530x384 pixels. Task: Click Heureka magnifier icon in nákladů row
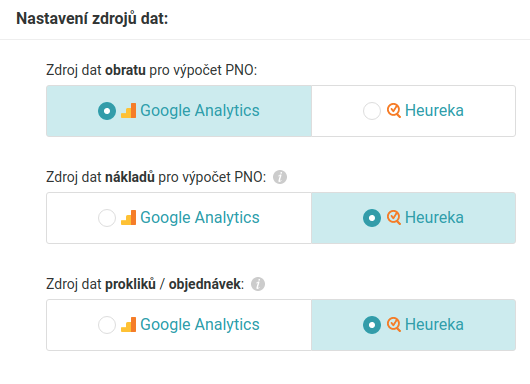point(394,217)
